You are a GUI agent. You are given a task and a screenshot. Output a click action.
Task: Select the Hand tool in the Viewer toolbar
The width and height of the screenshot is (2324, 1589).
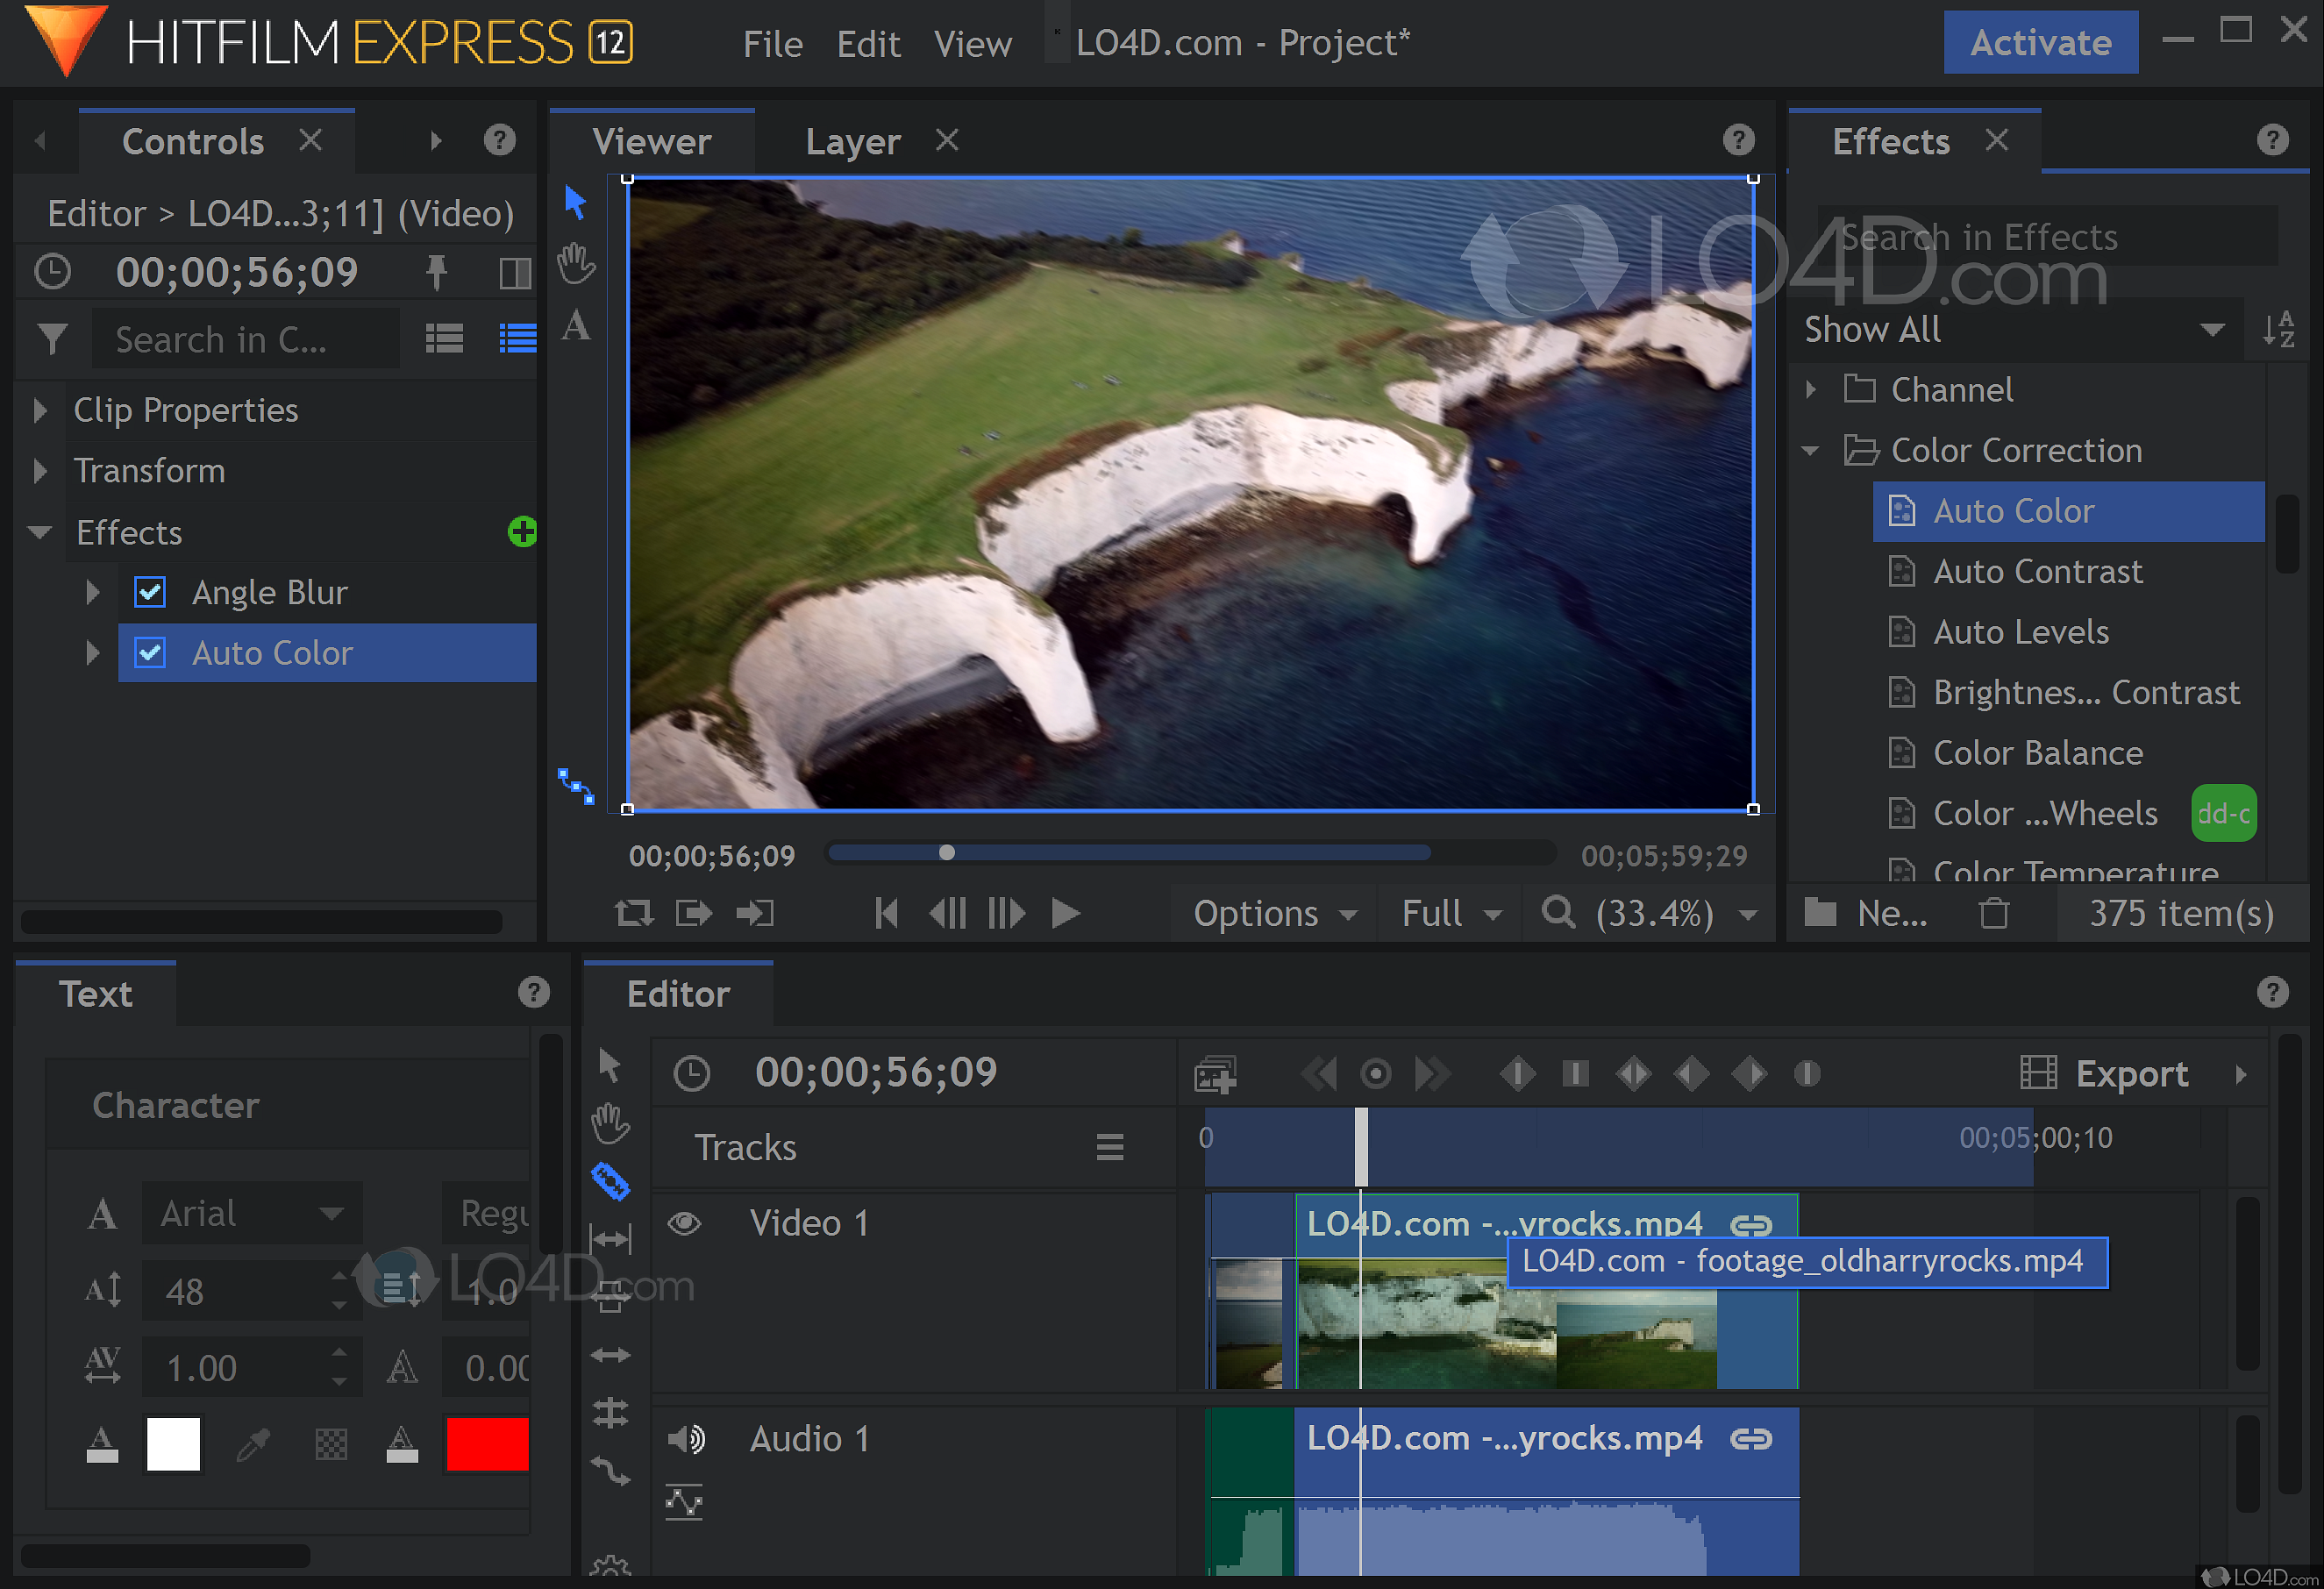pos(576,264)
